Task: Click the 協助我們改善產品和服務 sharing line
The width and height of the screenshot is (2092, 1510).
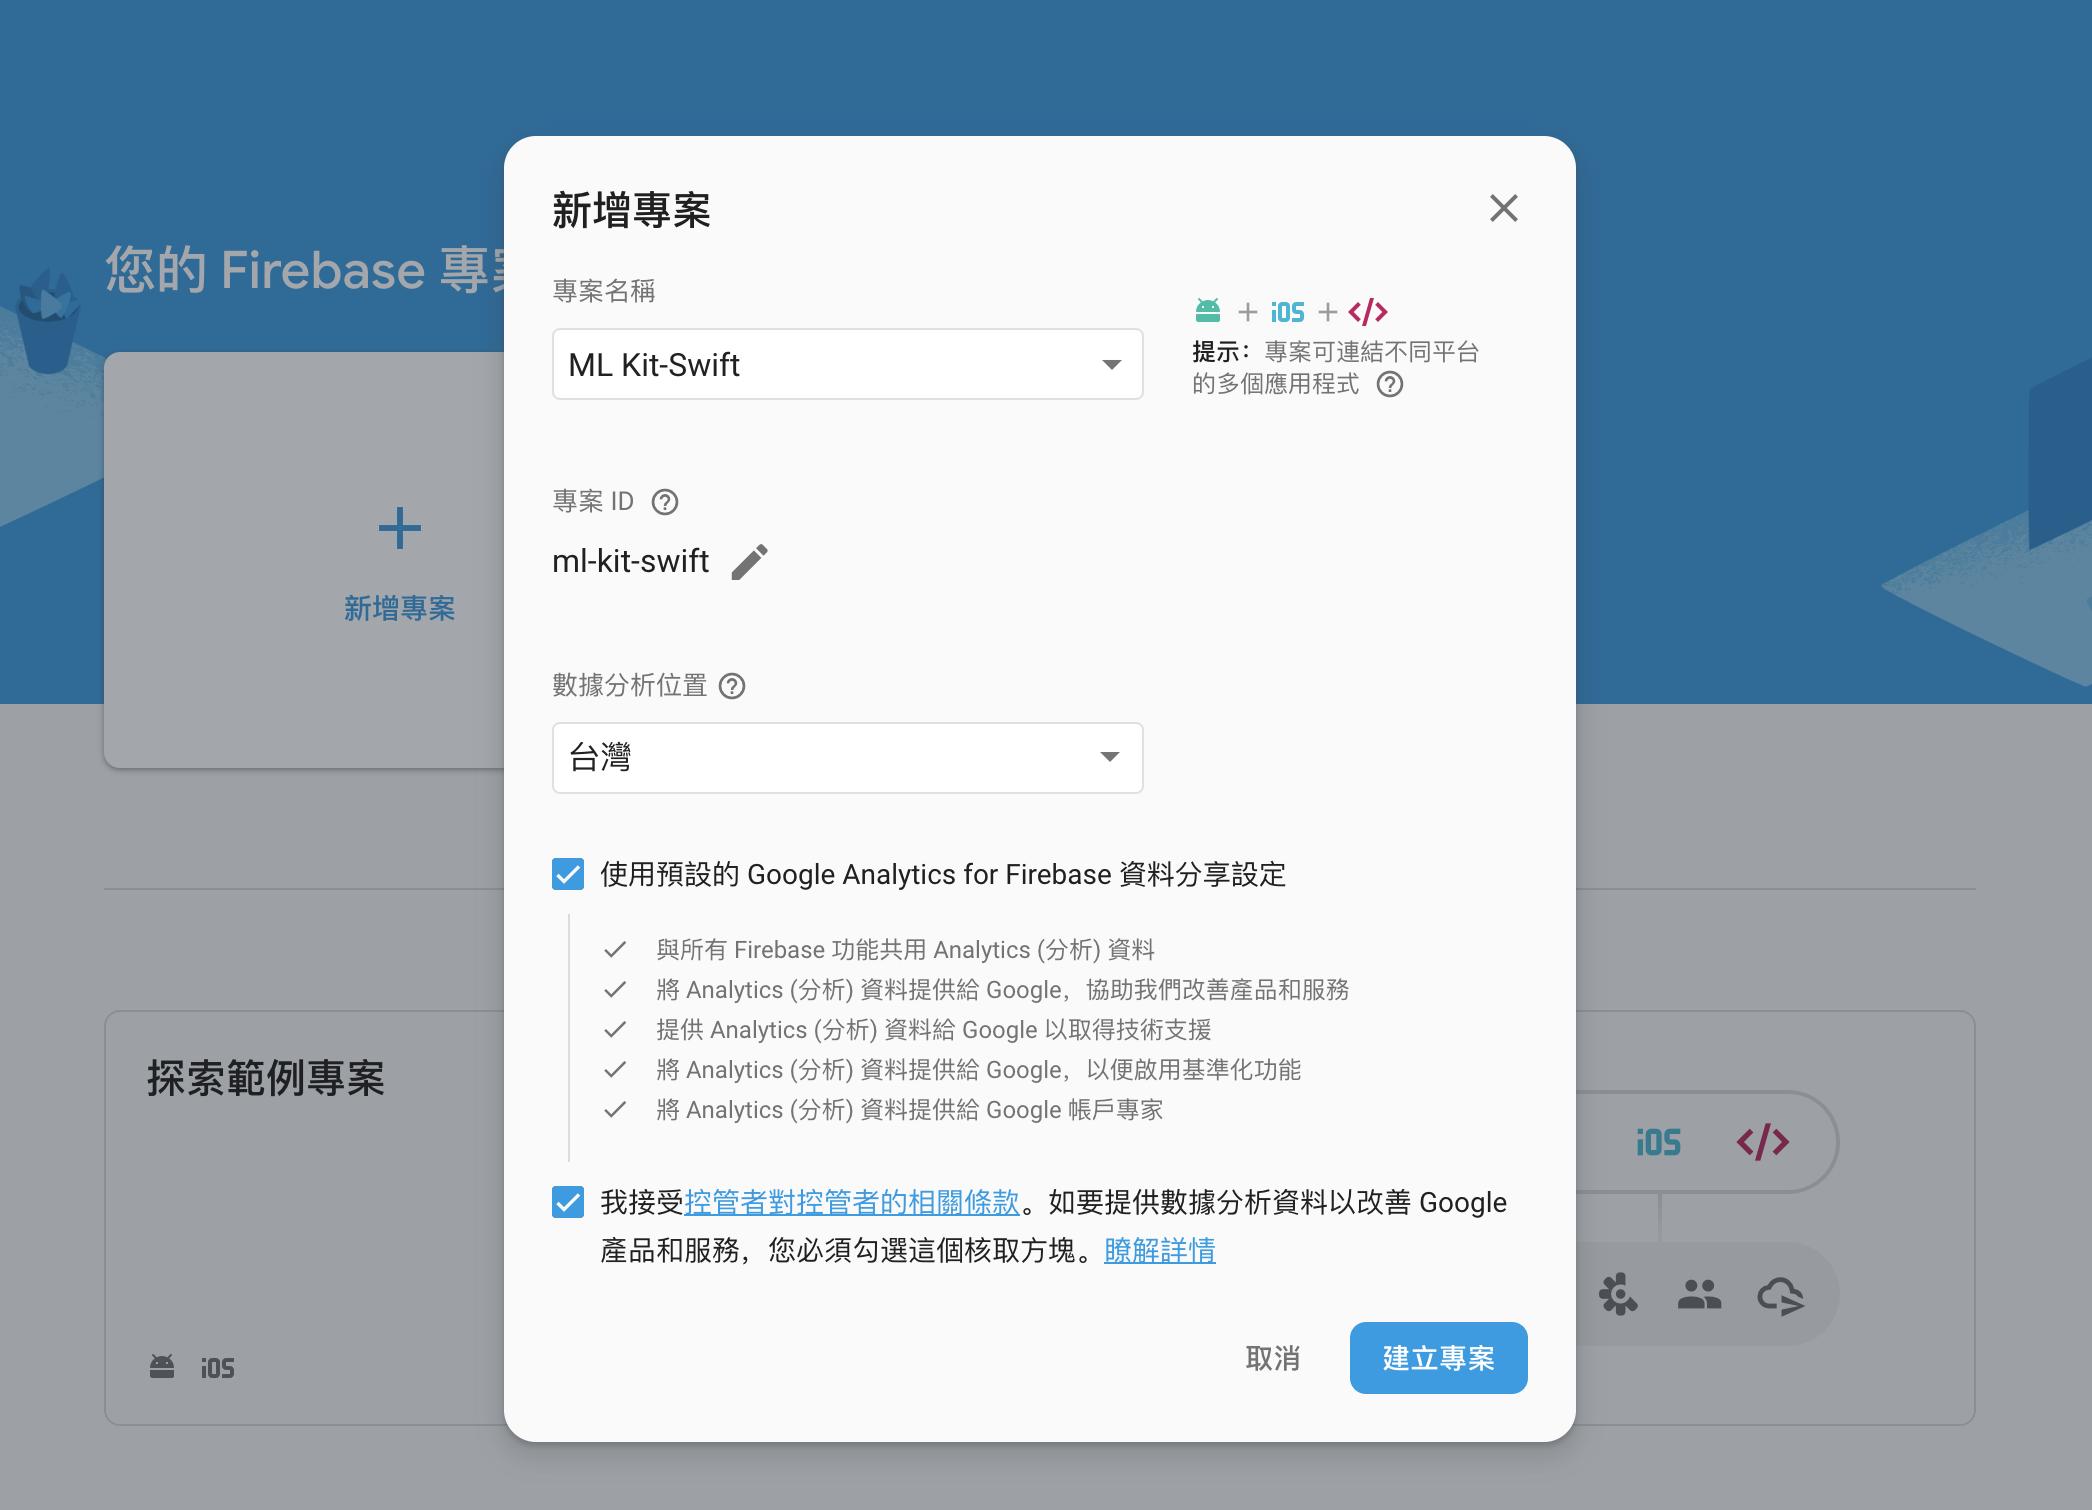Action: point(1002,990)
